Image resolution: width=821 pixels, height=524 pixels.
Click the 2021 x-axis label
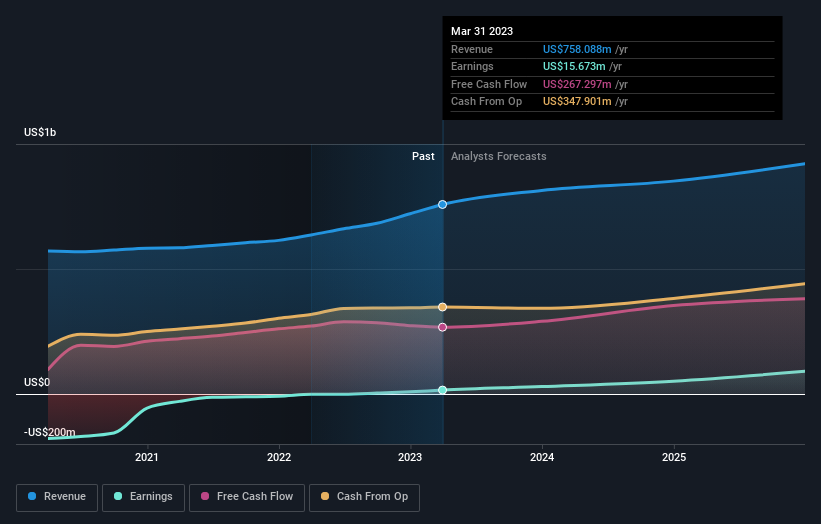point(147,457)
